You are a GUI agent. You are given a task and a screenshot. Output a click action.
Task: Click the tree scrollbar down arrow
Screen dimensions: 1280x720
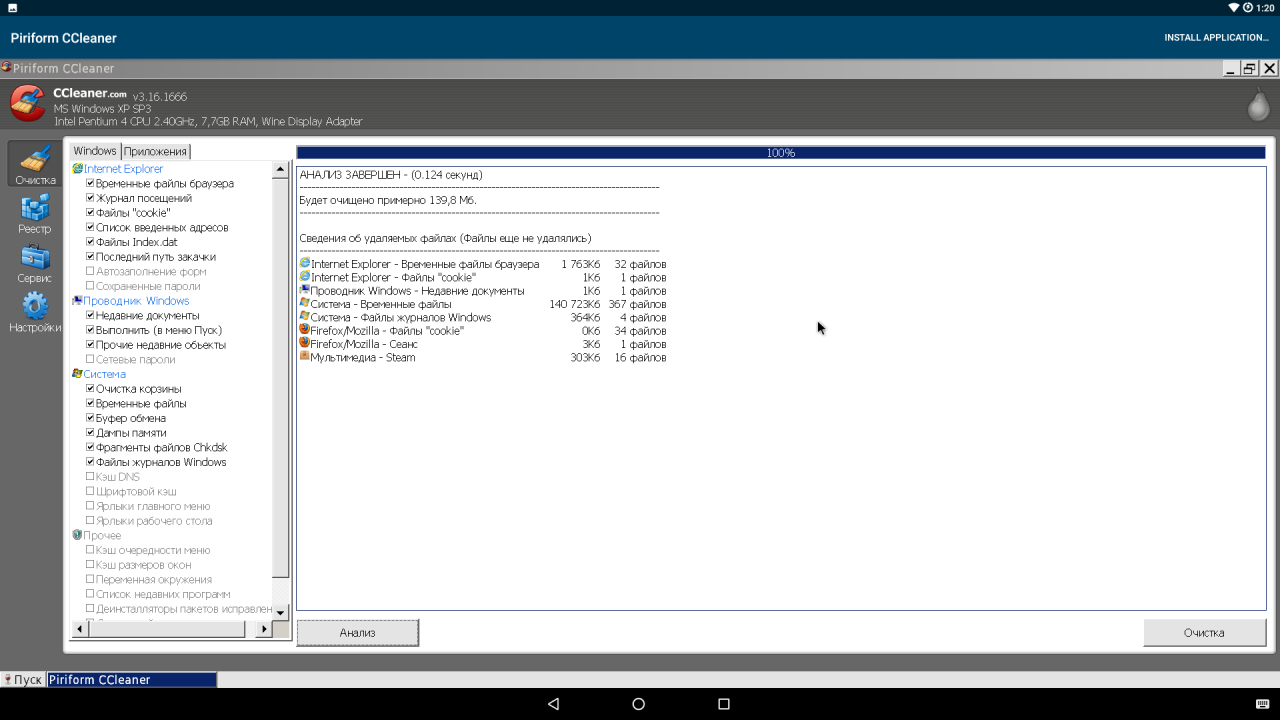point(280,612)
